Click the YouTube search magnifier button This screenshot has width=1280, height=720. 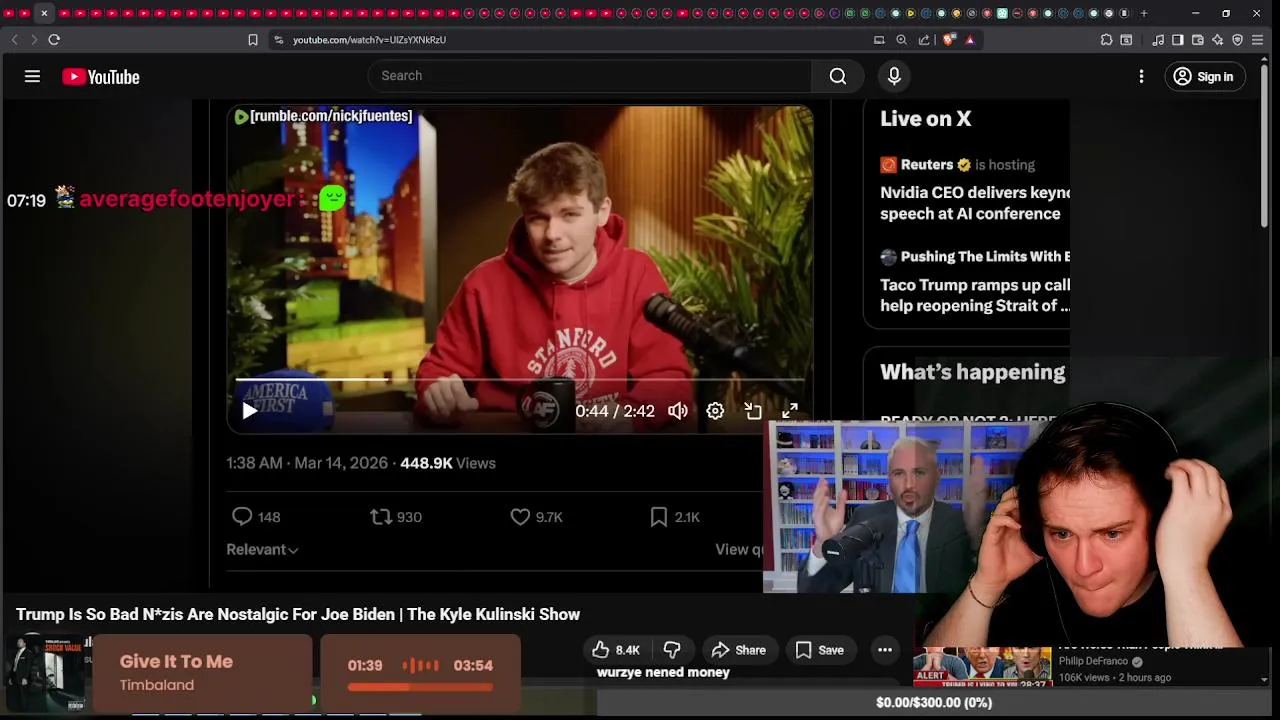click(838, 76)
